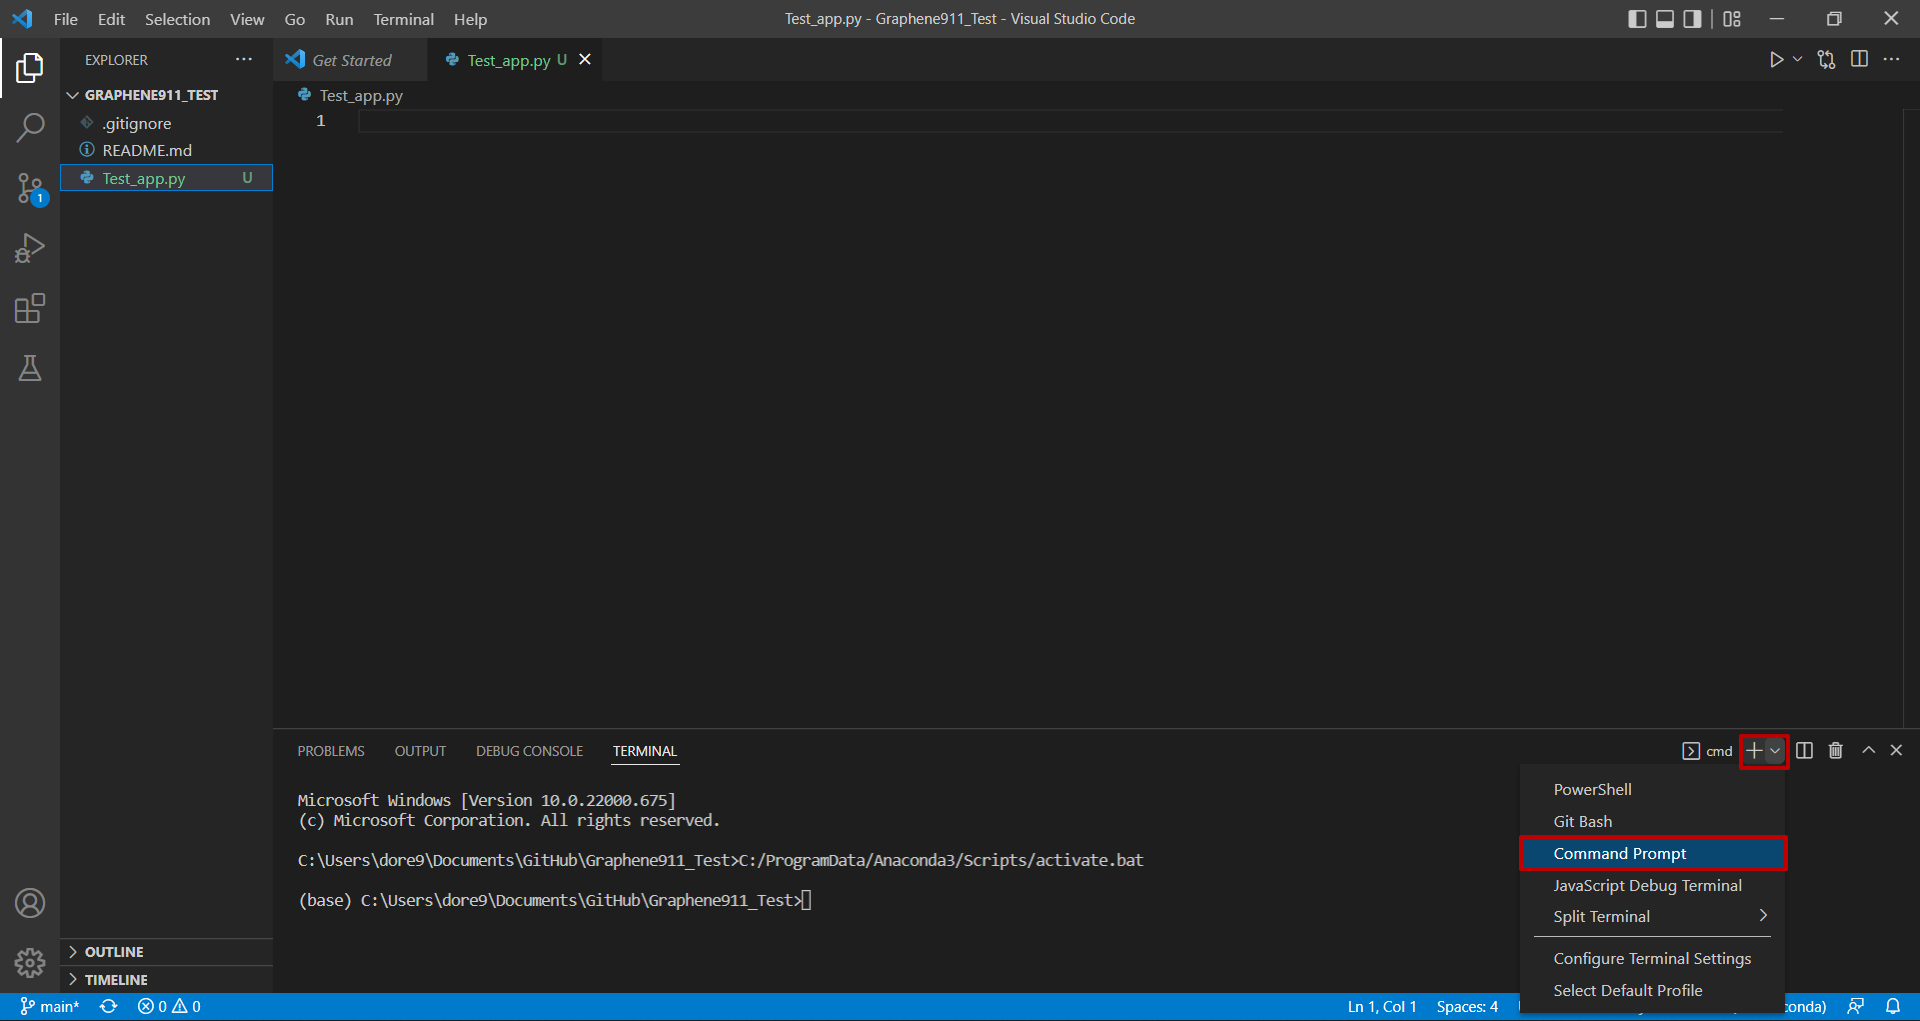This screenshot has width=1920, height=1021.
Task: Open Source Control view with badge
Action: point(30,188)
